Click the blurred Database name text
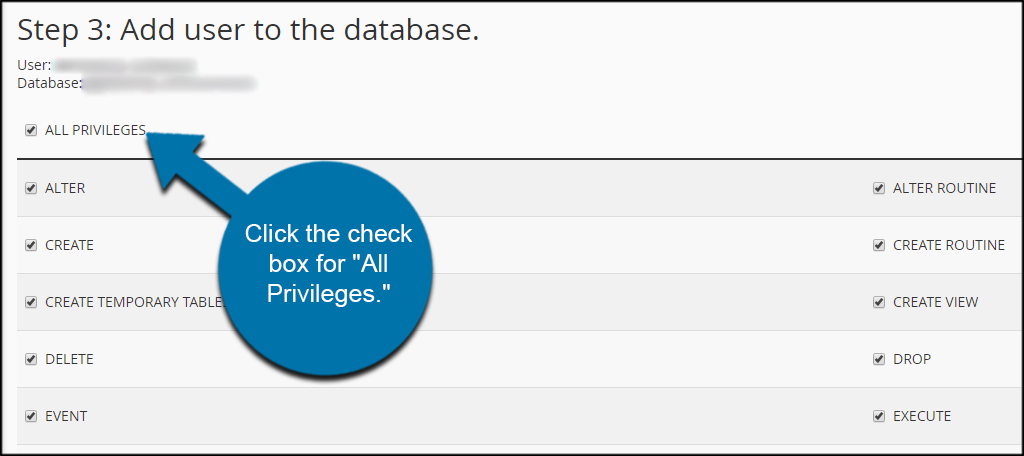Image resolution: width=1024 pixels, height=456 pixels. [x=169, y=84]
